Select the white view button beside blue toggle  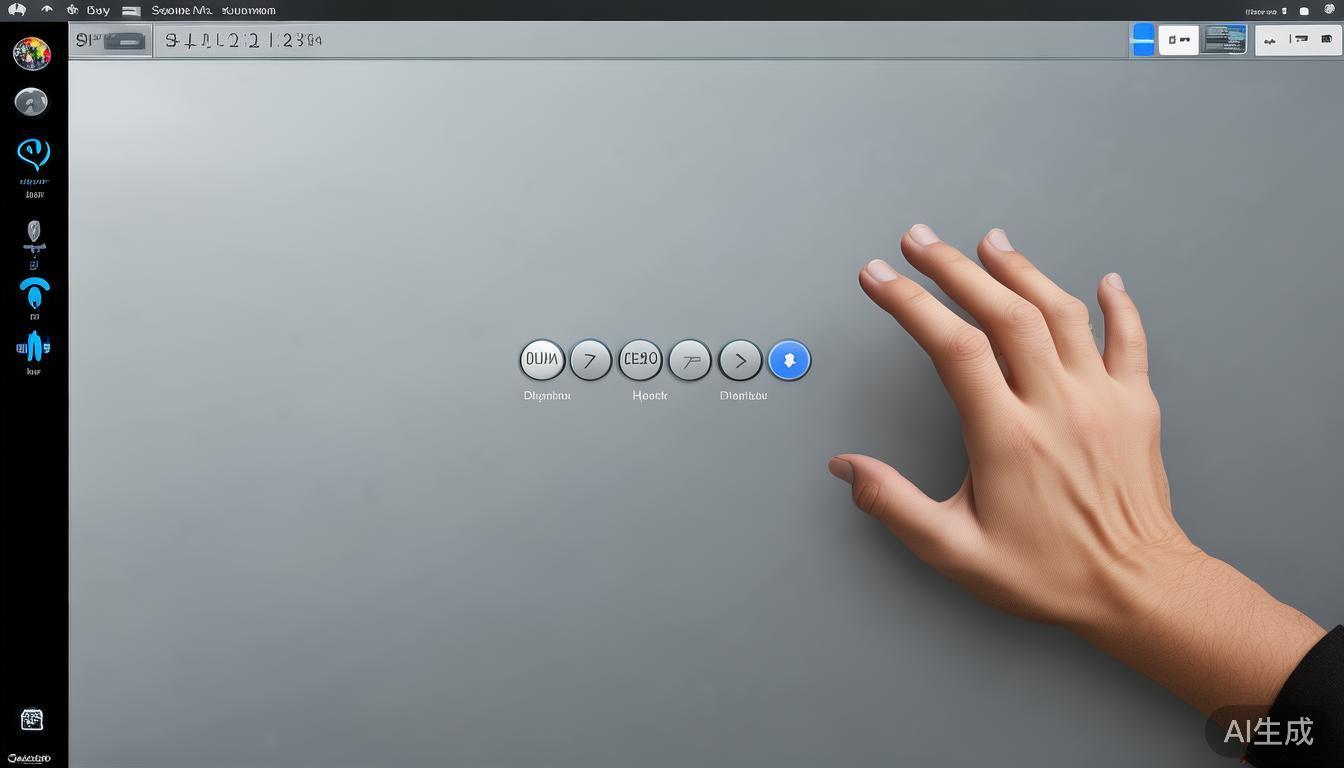1178,40
